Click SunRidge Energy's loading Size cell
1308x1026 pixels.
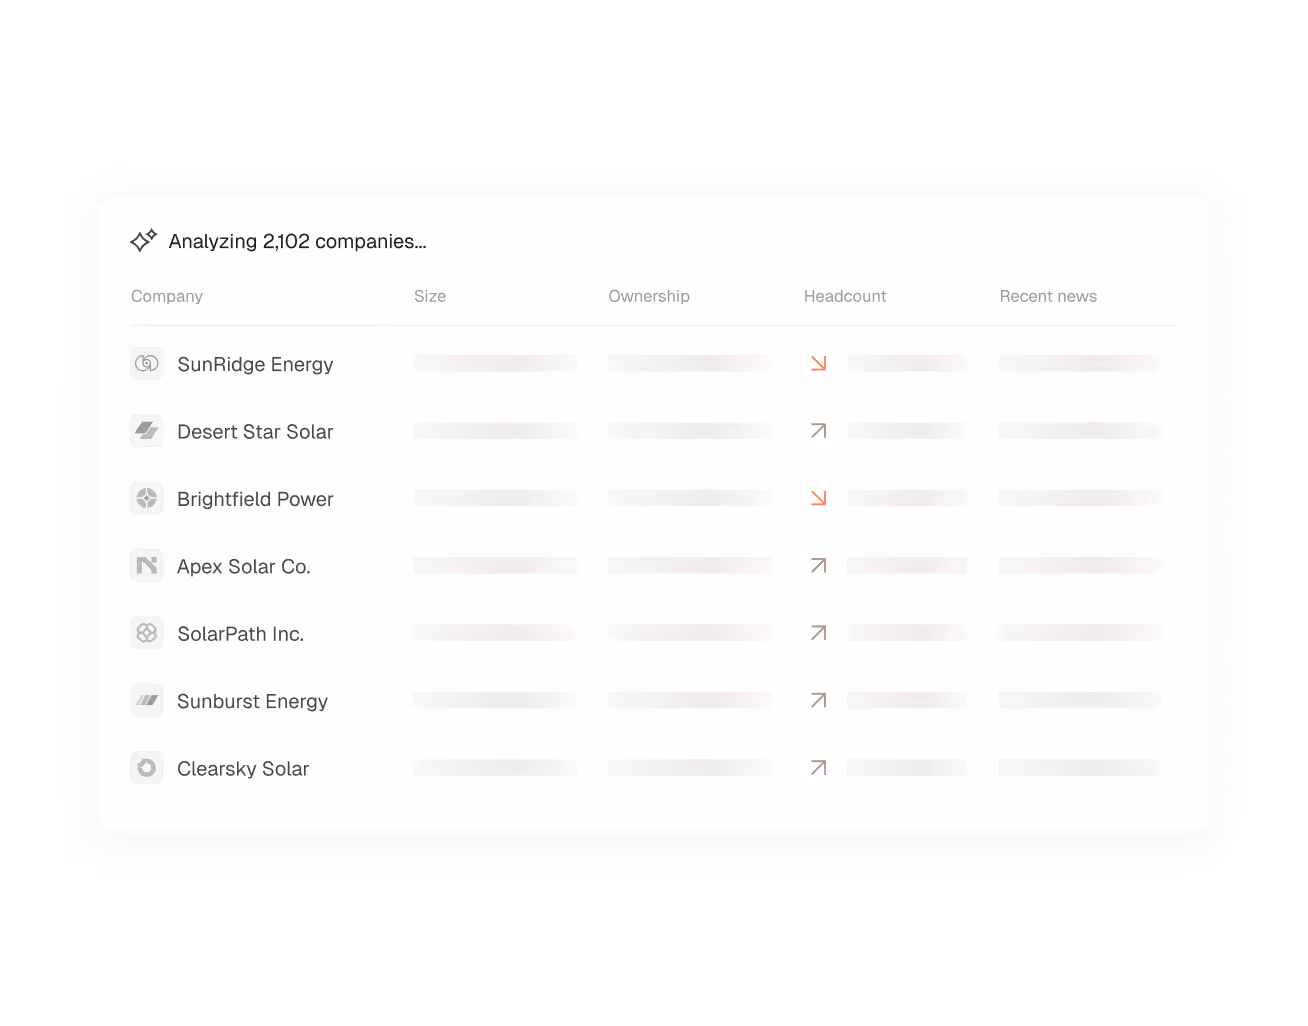pyautogui.click(x=495, y=363)
